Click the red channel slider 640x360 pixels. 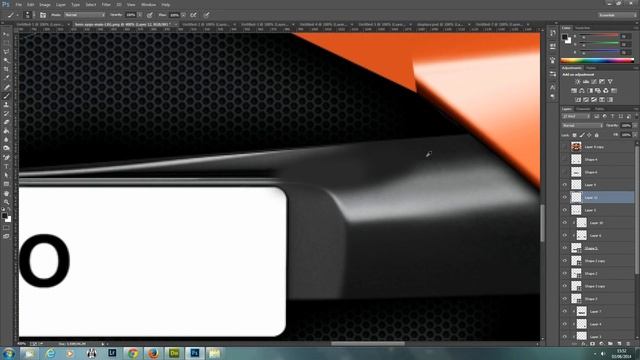pos(599,36)
